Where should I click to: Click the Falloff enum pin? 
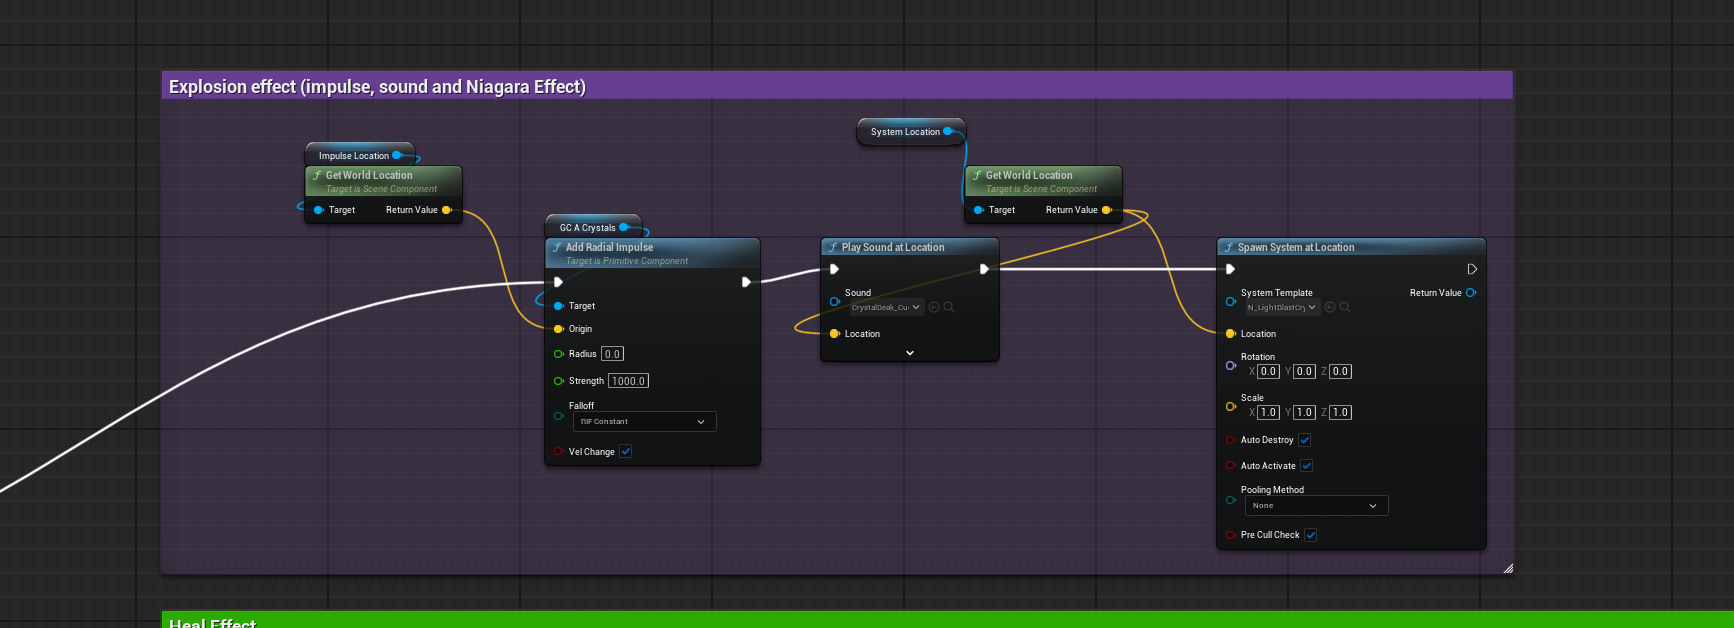[559, 416]
